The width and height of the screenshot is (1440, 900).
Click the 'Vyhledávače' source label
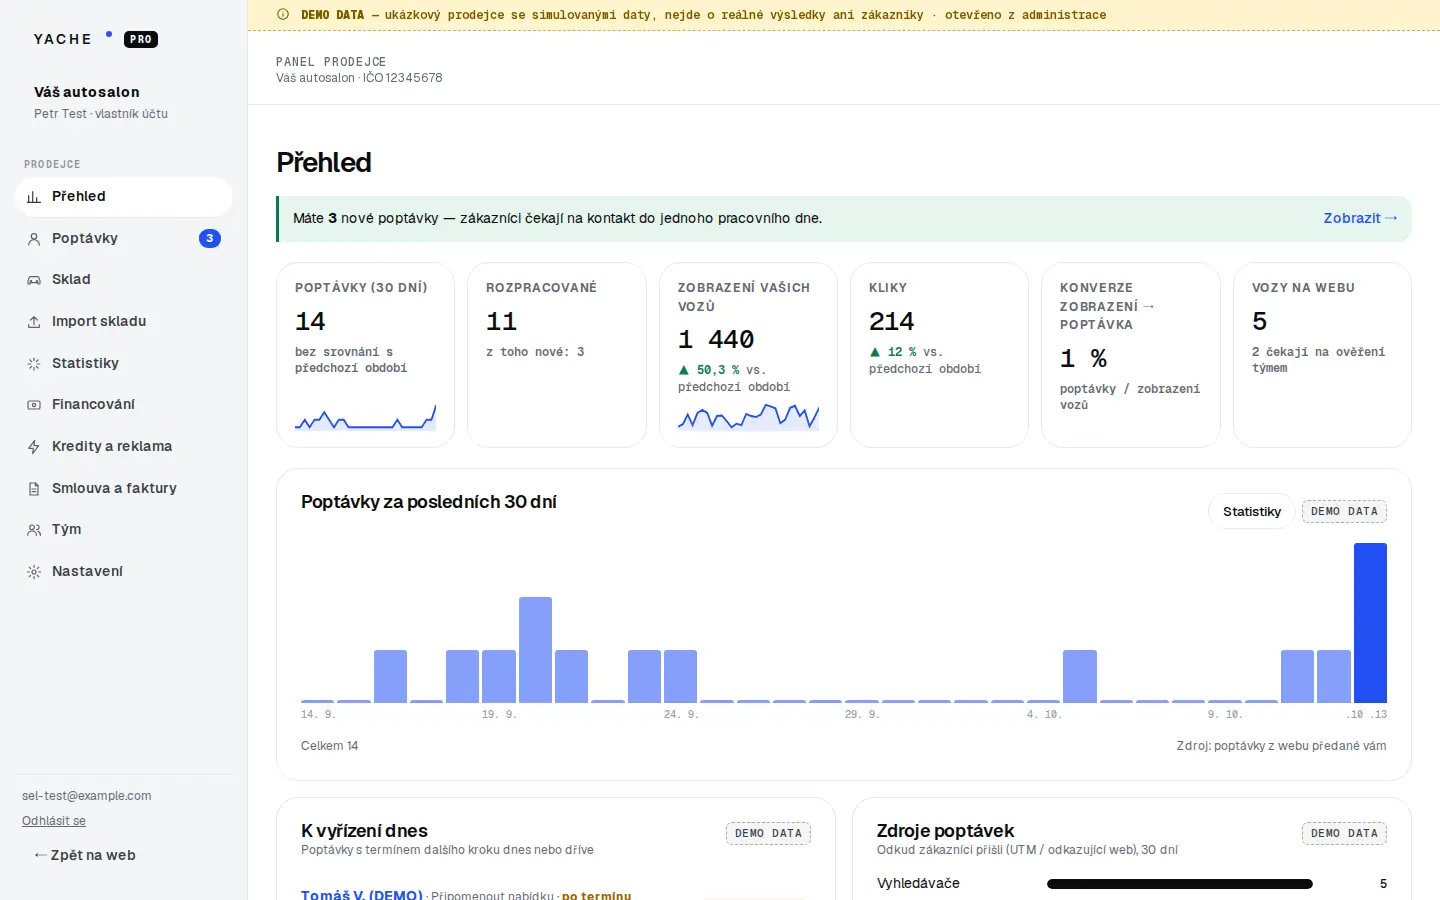(x=918, y=884)
